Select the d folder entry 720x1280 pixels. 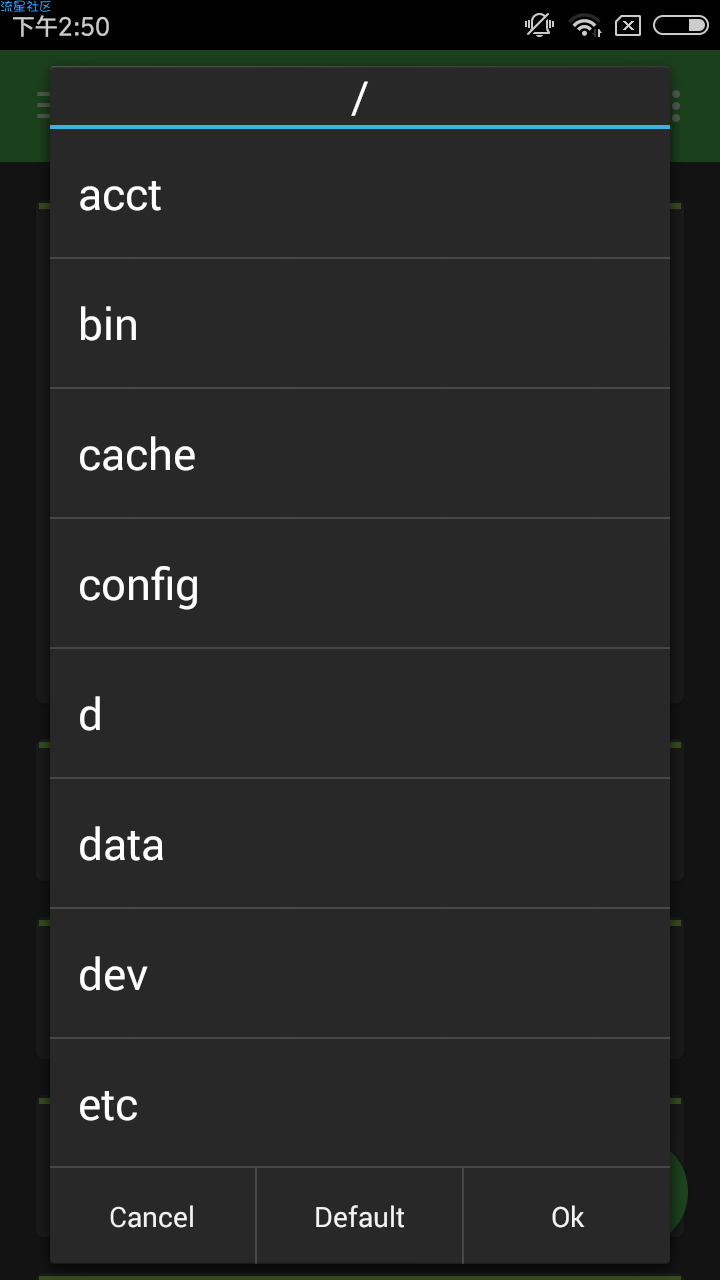tap(360, 714)
